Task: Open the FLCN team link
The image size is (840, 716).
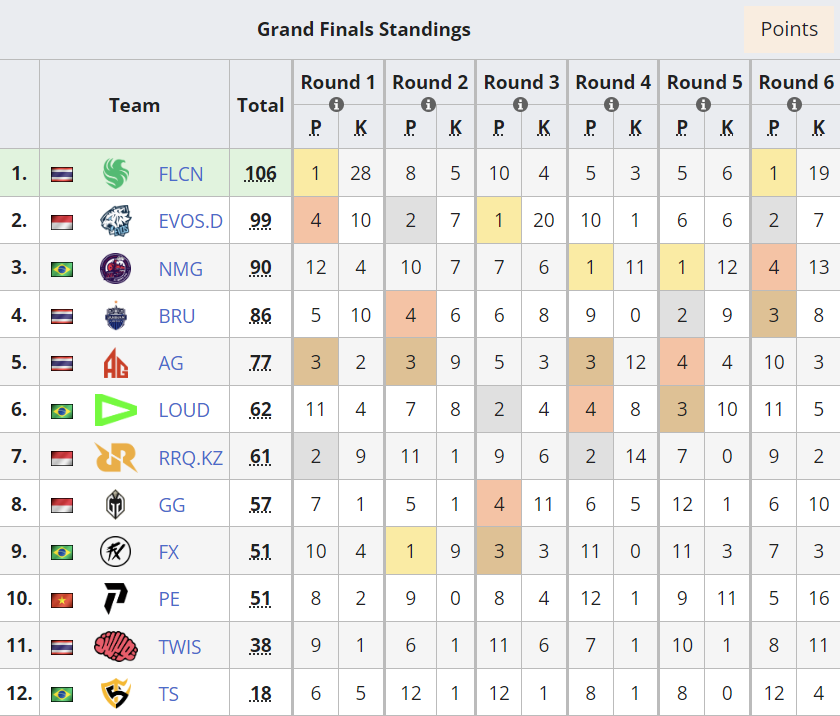Action: 181,174
